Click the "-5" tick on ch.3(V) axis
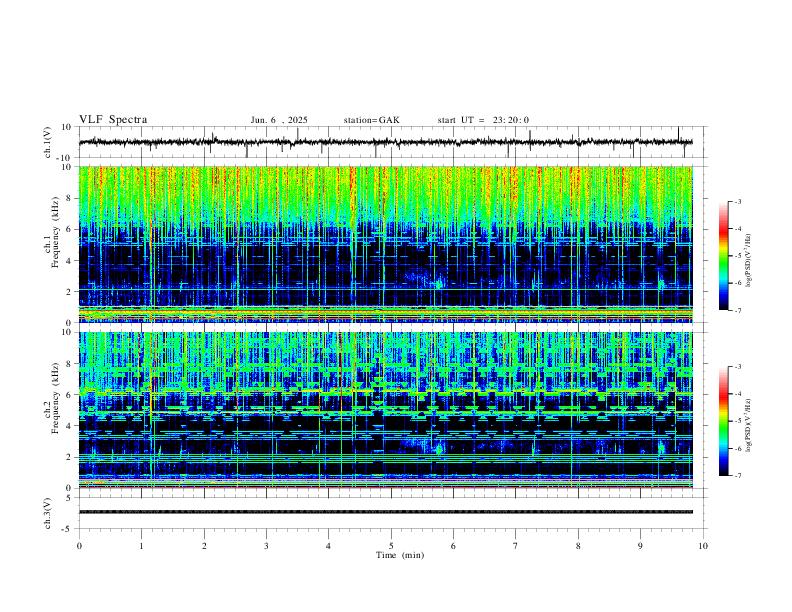 coord(68,529)
